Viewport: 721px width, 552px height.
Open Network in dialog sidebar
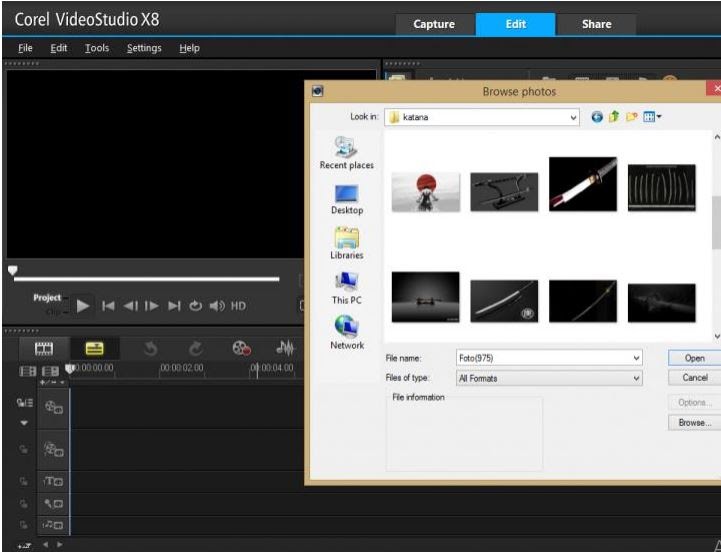tap(347, 333)
